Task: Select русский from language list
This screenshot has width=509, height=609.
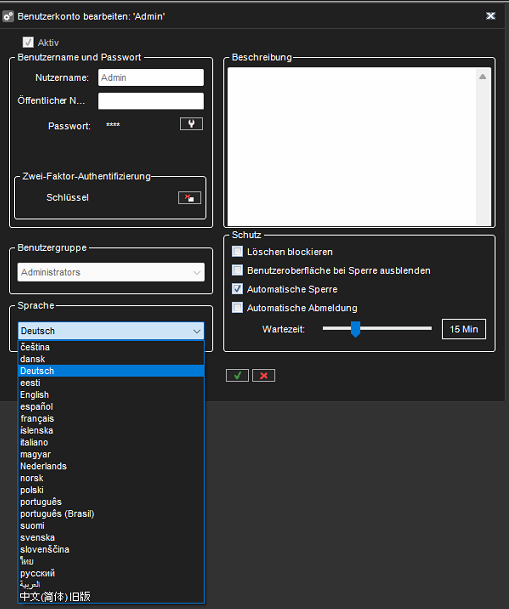Action: 111,573
